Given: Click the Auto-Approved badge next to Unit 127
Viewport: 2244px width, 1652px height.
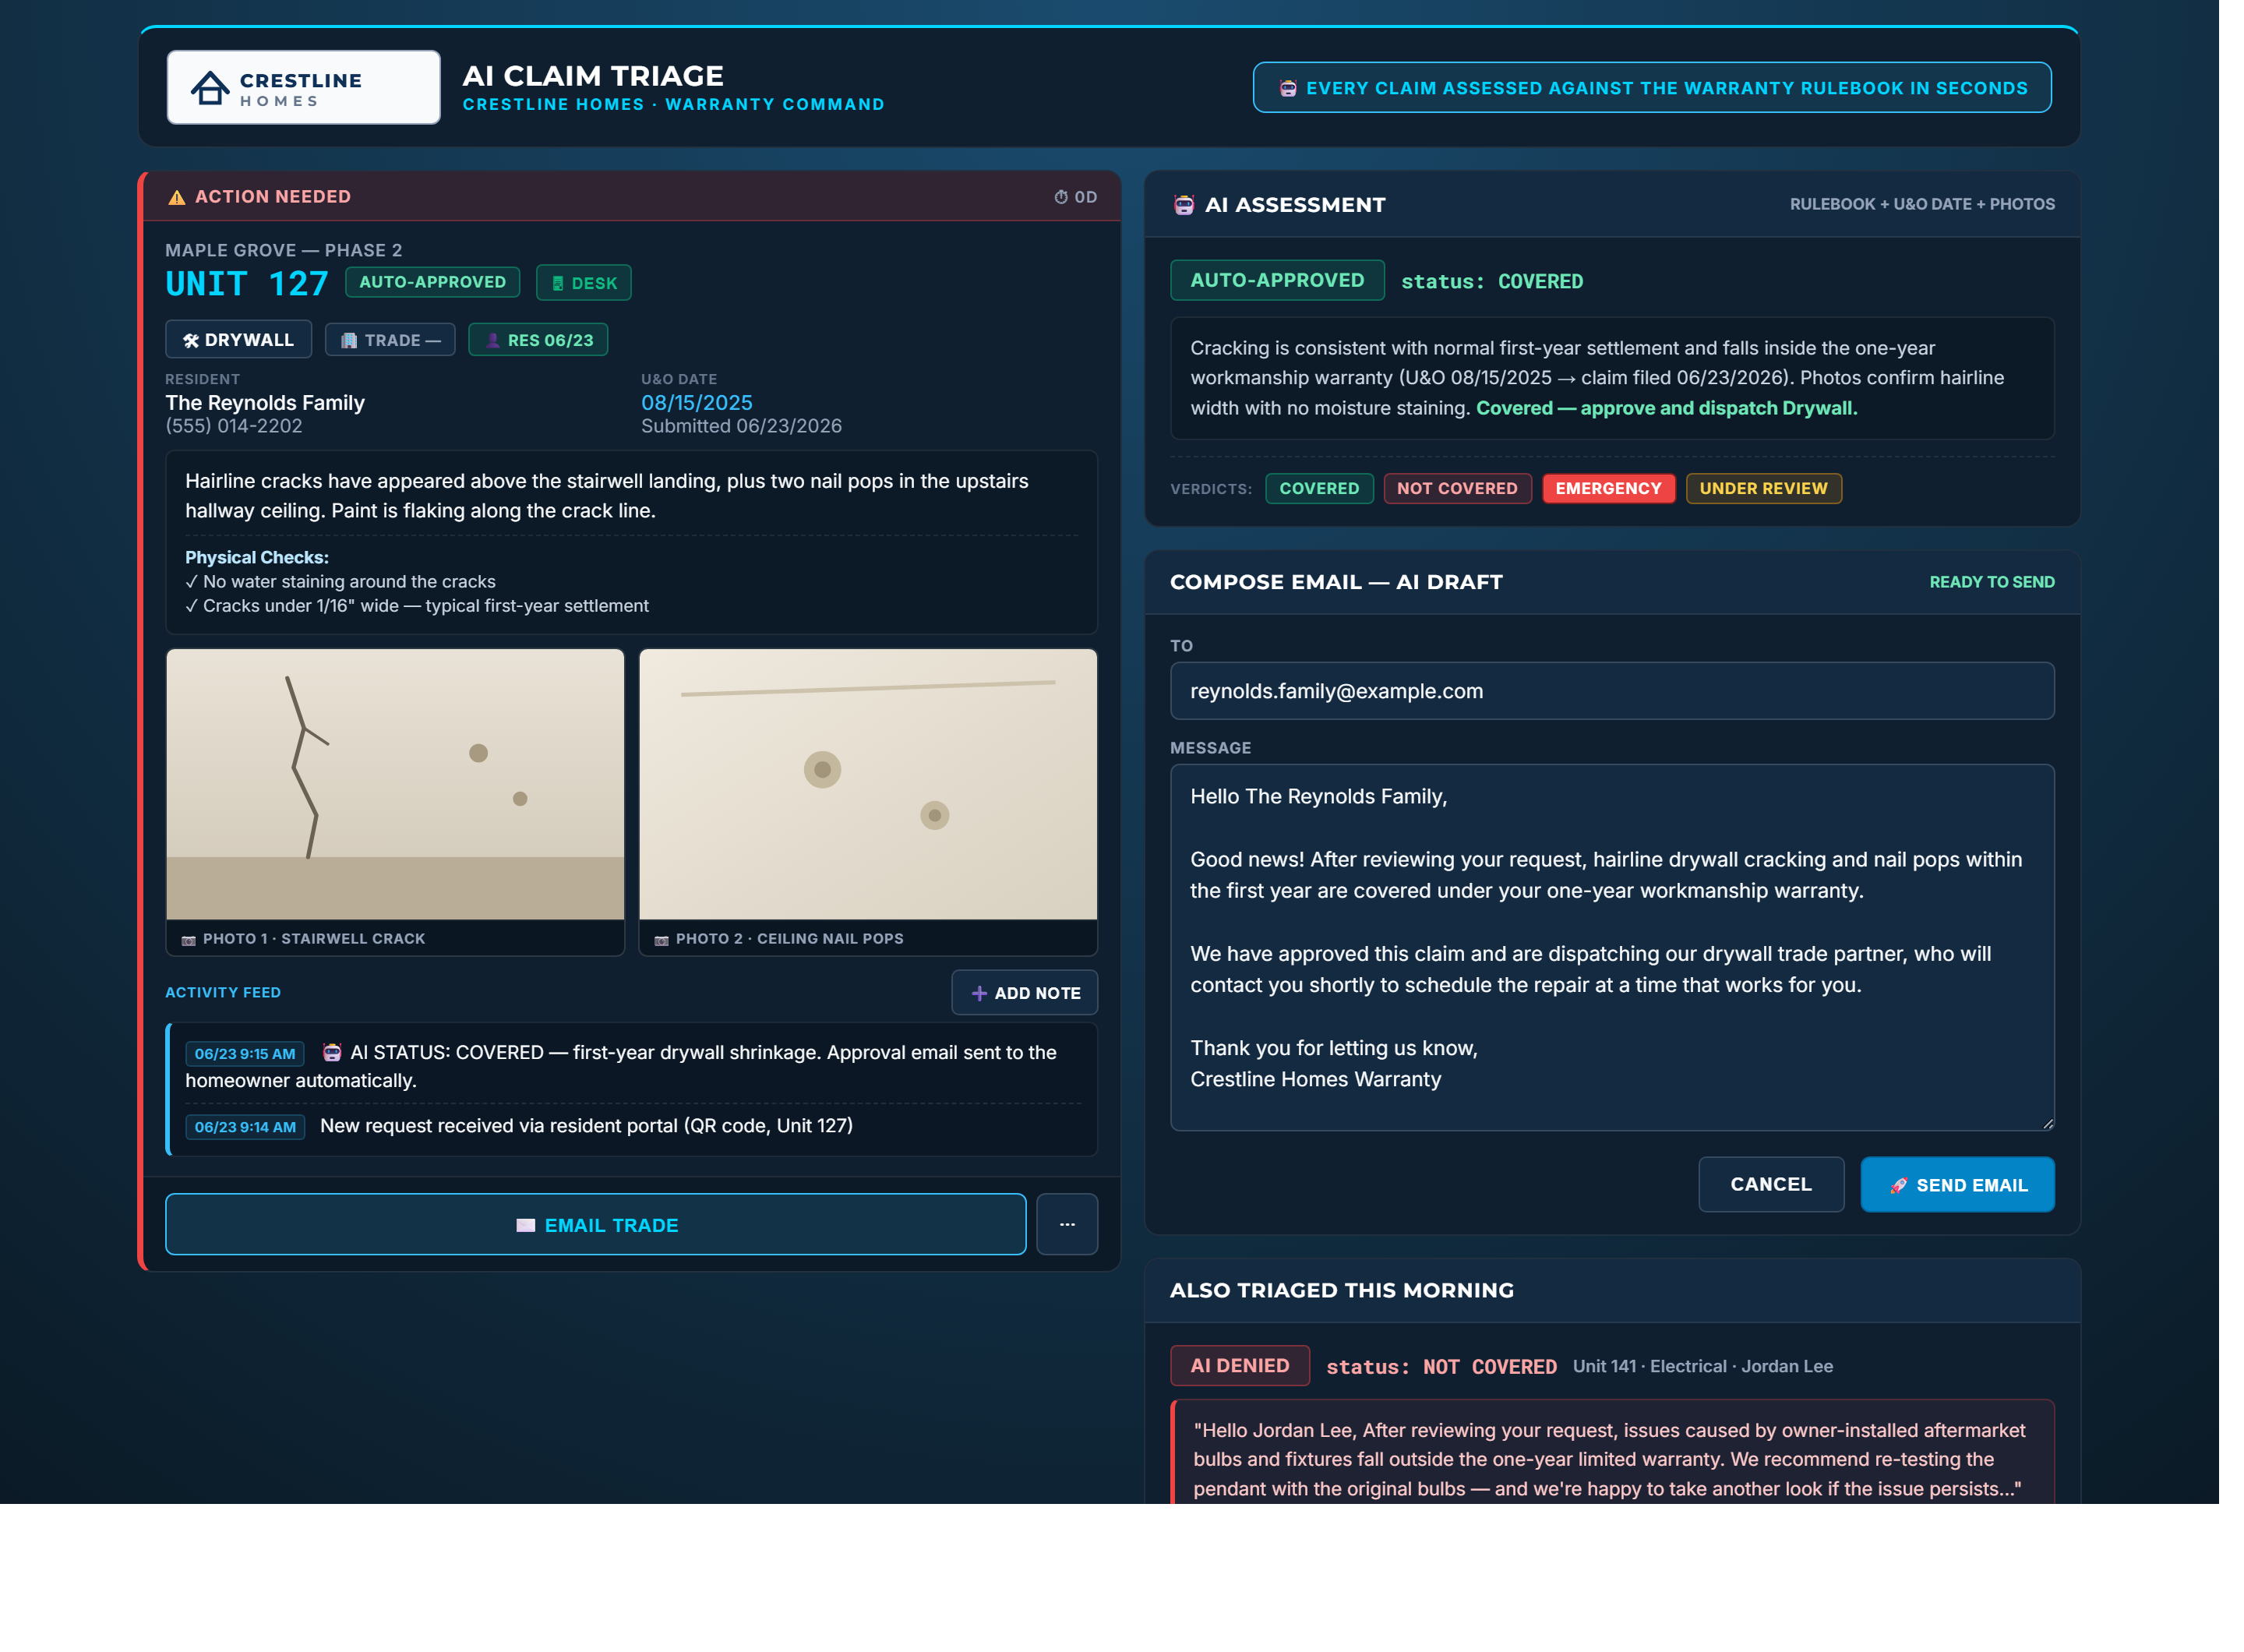Looking at the screenshot, I should pyautogui.click(x=432, y=282).
